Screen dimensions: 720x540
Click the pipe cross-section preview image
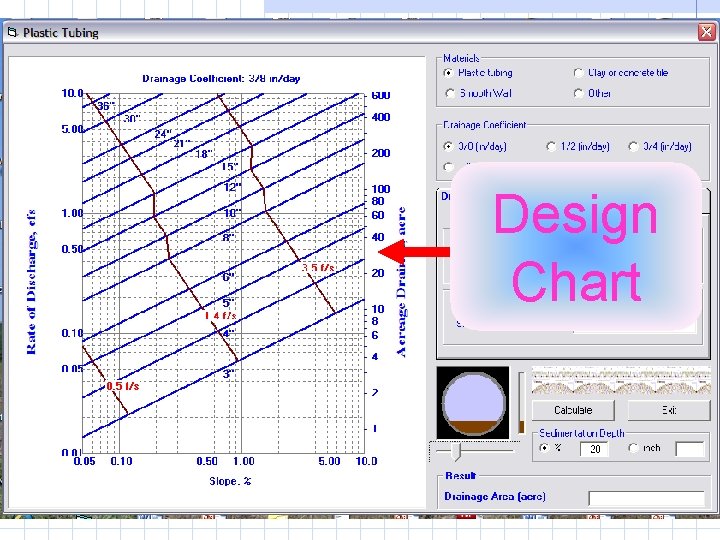click(473, 403)
